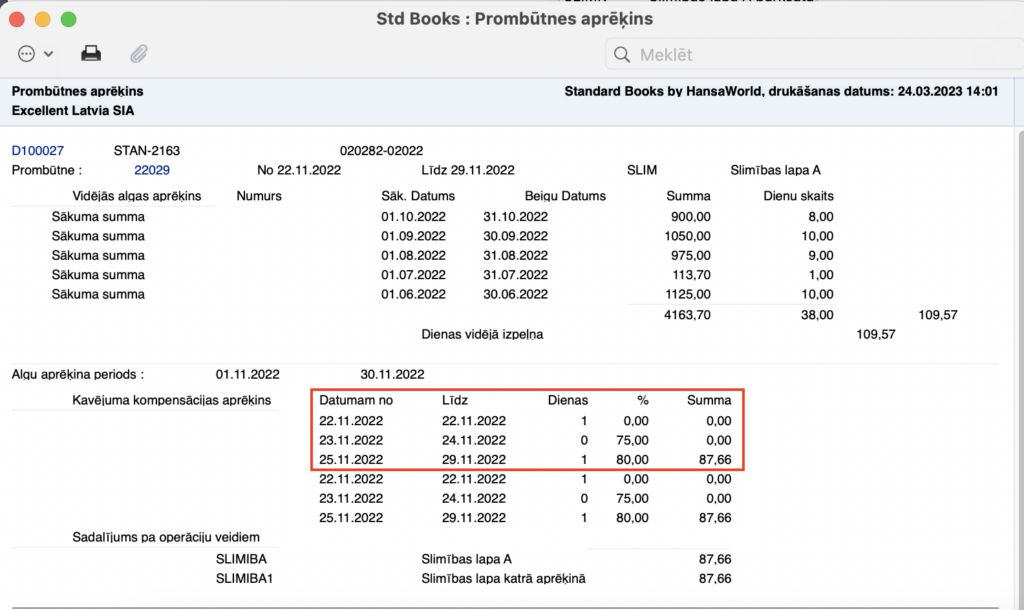
Task: Select the Vidējās algas aprēķins heading
Action: 137,196
